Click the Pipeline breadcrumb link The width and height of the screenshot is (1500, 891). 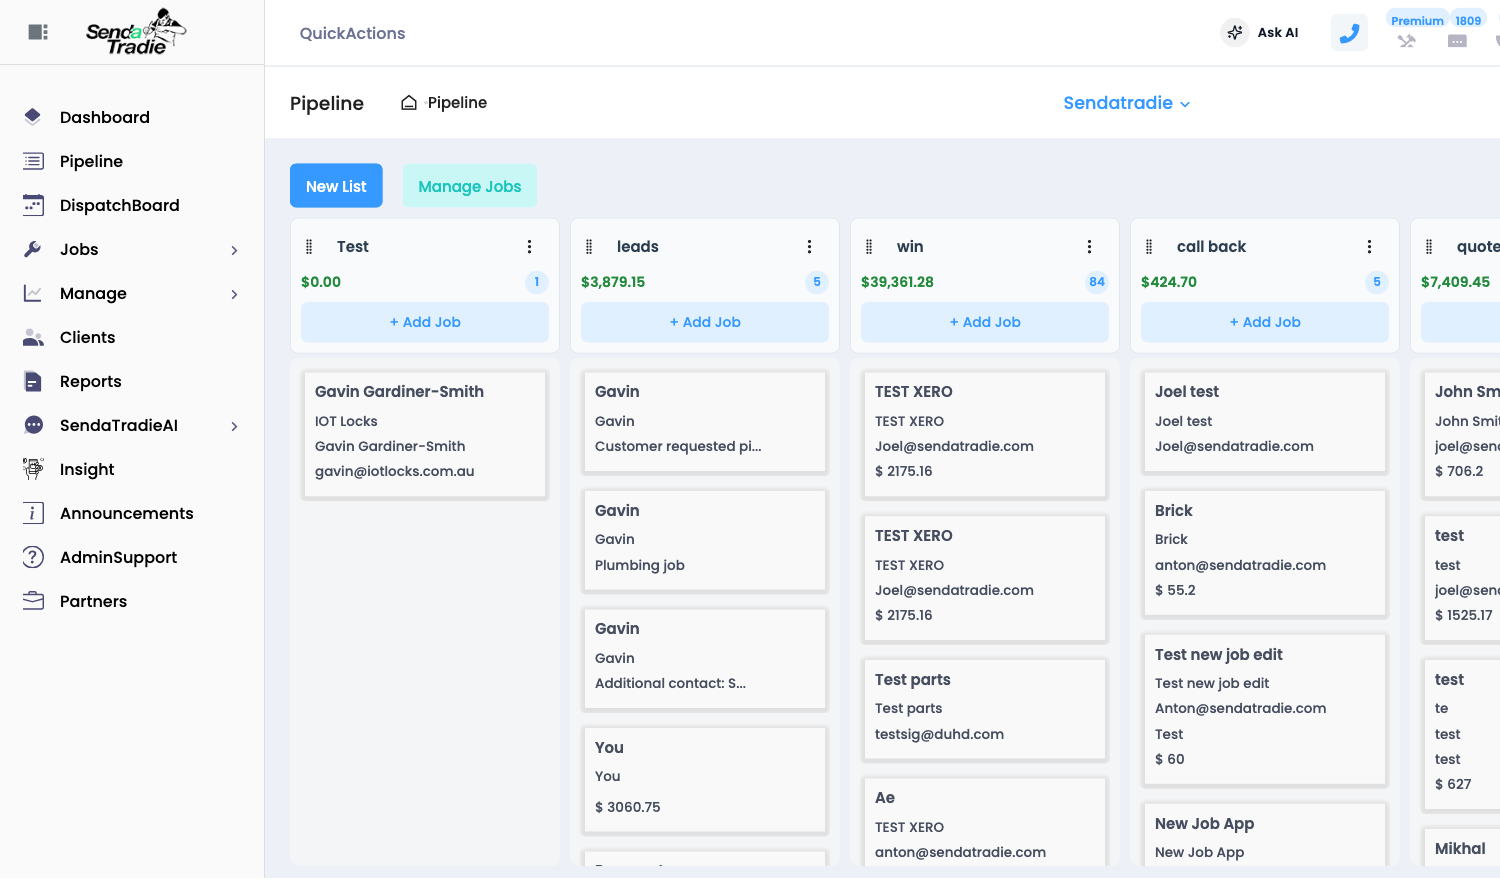(457, 102)
